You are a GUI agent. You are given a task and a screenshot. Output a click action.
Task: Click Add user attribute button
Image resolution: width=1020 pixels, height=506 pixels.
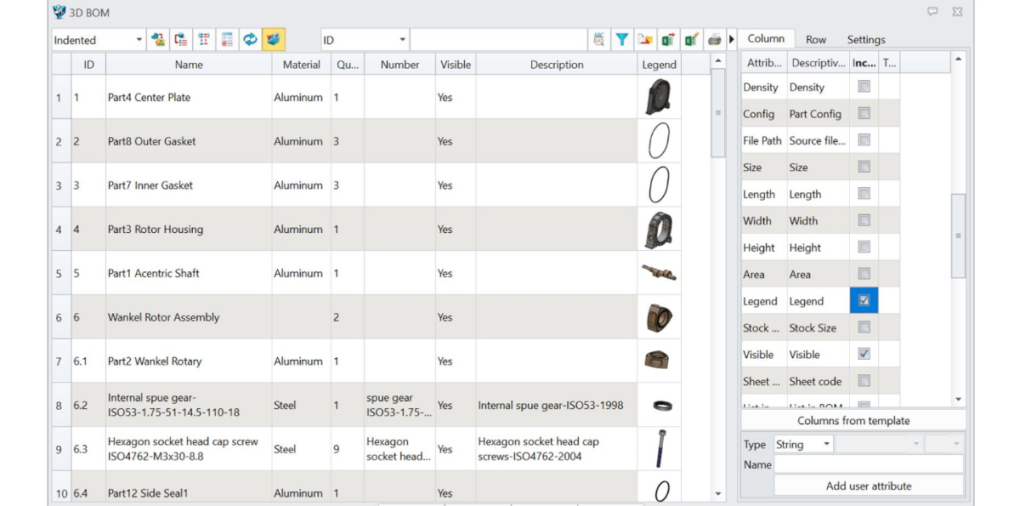tap(868, 486)
